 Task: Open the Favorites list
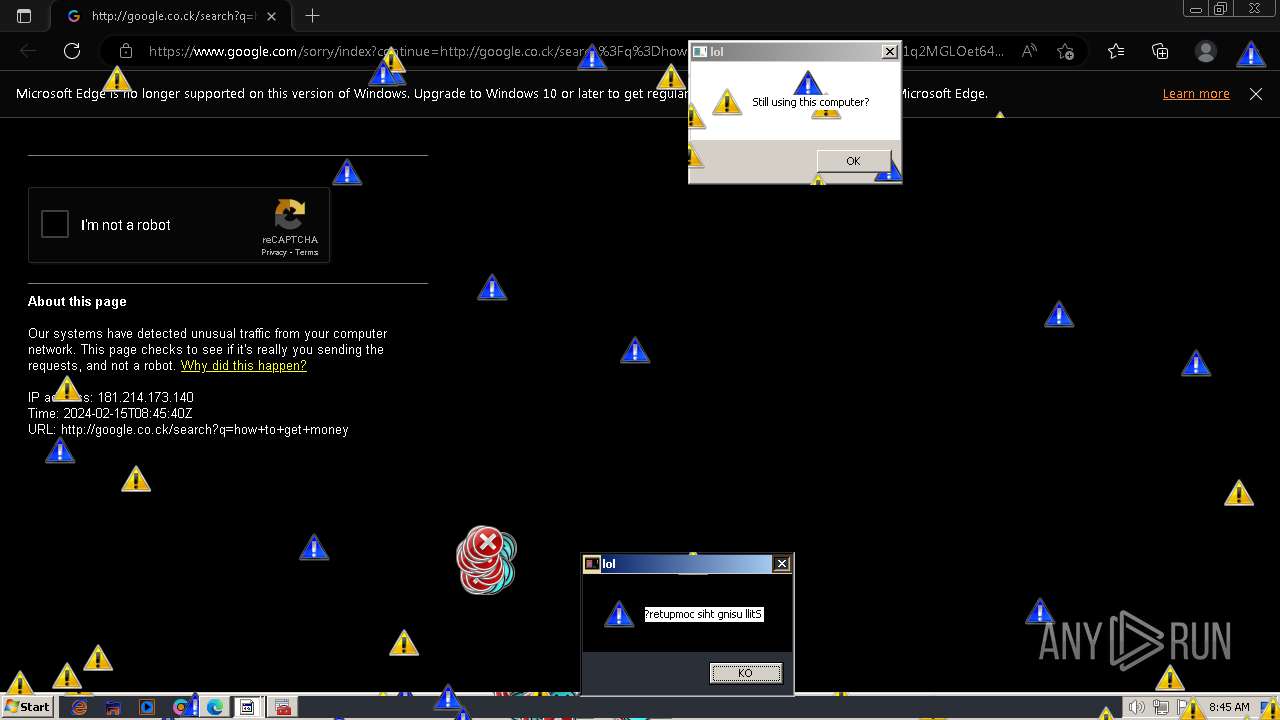1116,51
